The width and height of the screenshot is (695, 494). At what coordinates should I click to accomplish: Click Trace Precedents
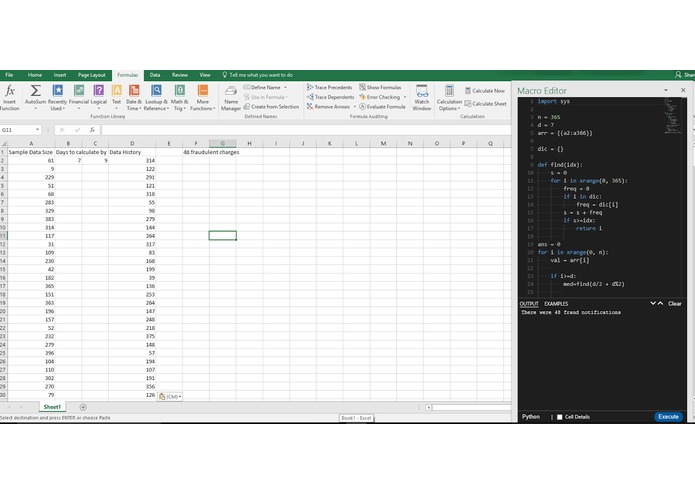[329, 87]
